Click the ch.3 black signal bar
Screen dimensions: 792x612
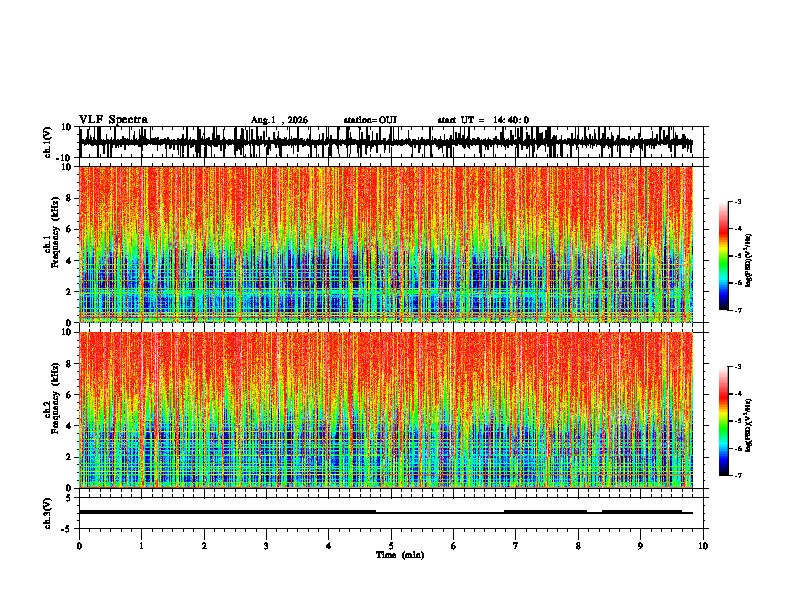[386, 512]
